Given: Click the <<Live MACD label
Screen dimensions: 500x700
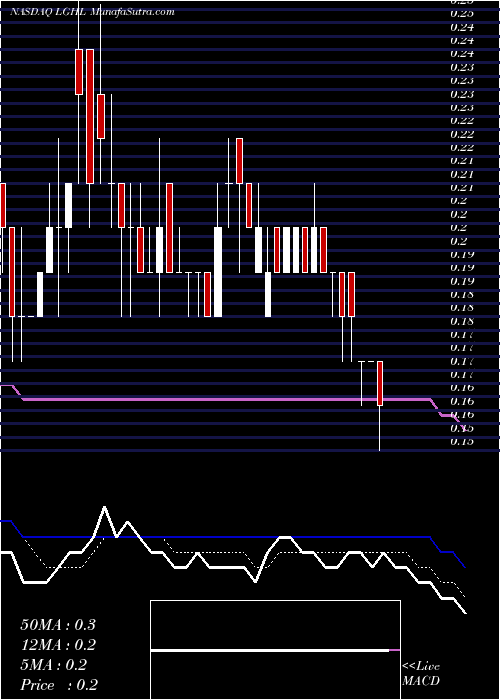Looking at the screenshot, I should (421, 673).
